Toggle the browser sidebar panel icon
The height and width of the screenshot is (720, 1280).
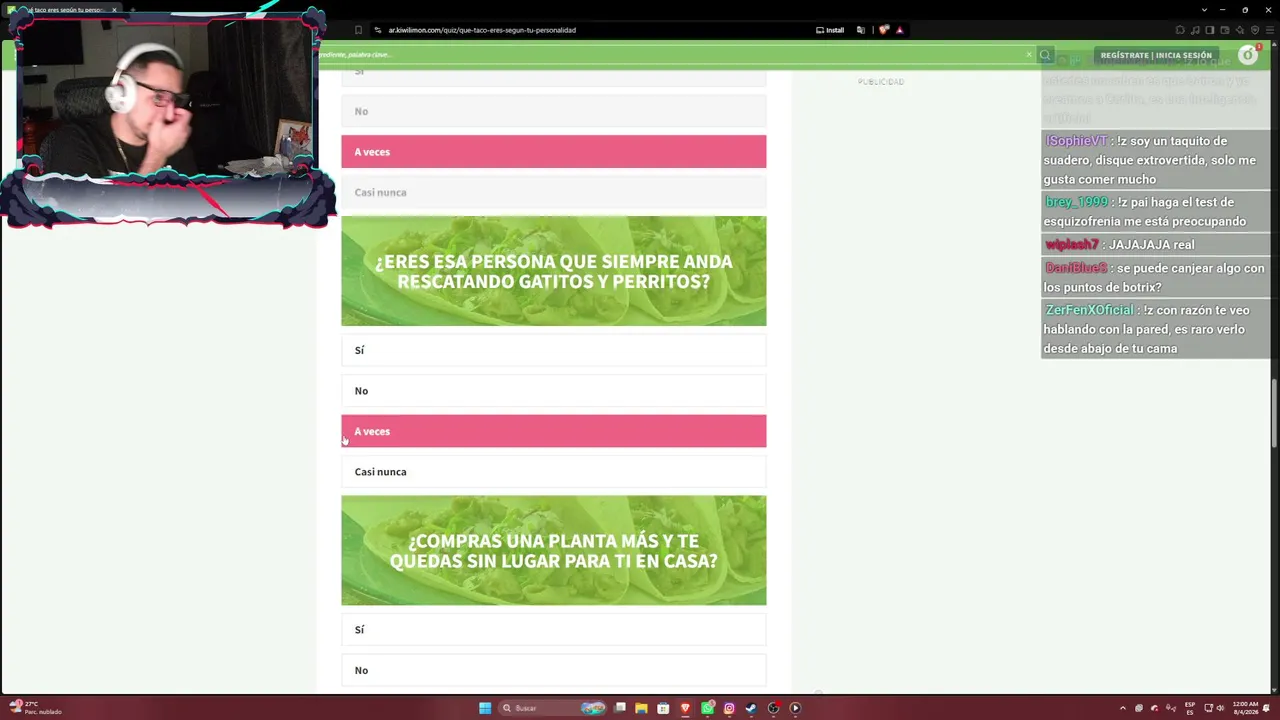(1210, 30)
